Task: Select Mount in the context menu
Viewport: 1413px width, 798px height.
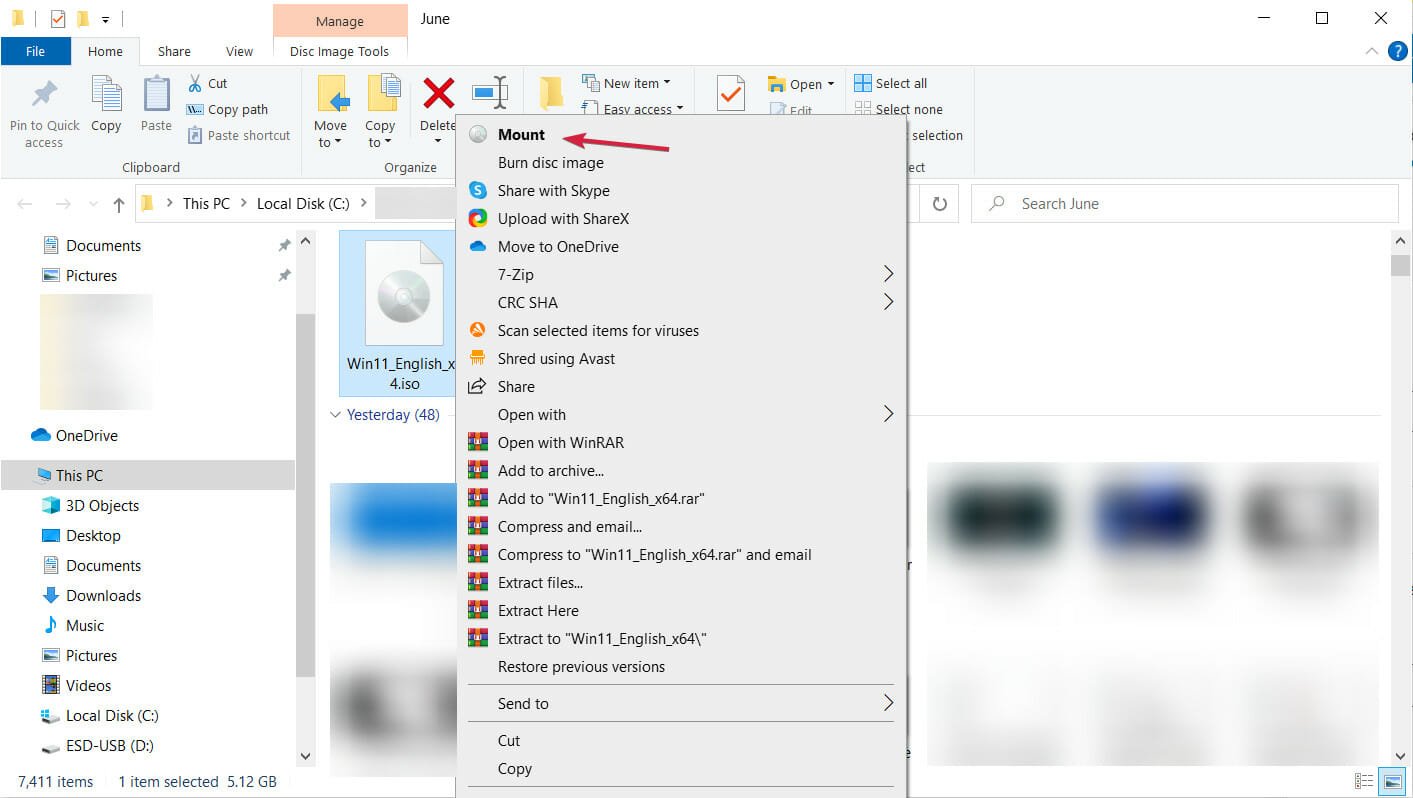Action: pos(681,134)
